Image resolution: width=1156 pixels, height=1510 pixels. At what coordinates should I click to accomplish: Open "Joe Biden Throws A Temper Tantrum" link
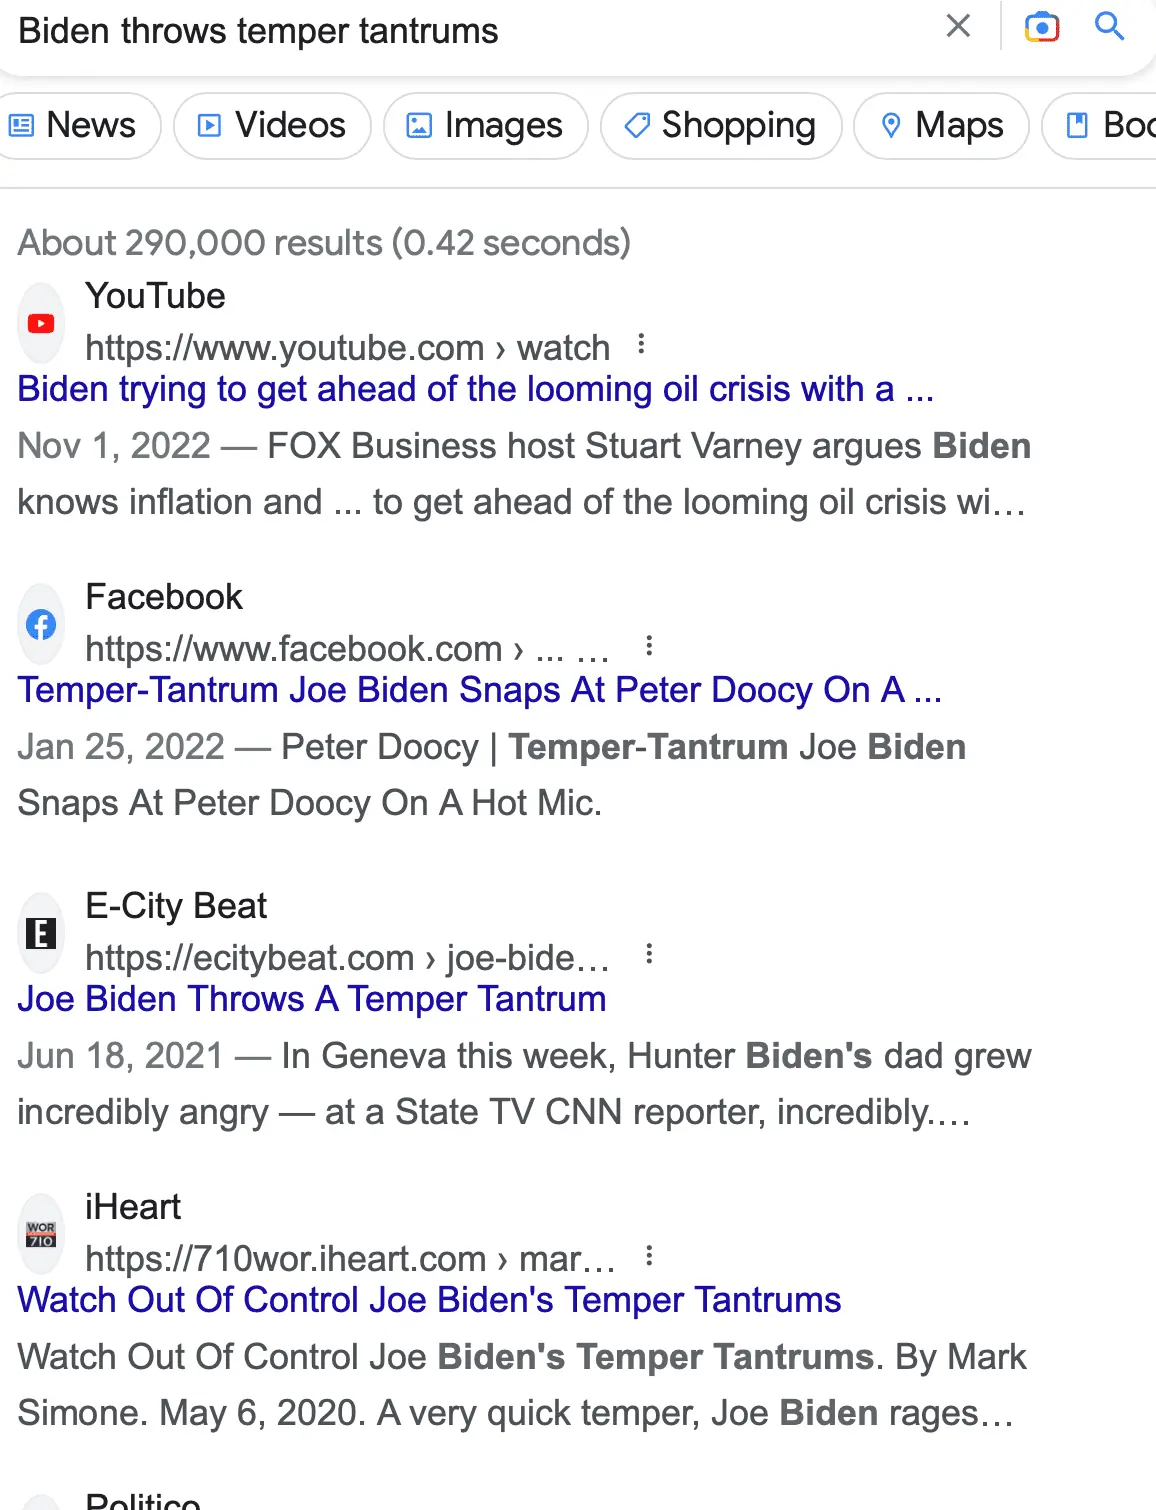pos(312,999)
